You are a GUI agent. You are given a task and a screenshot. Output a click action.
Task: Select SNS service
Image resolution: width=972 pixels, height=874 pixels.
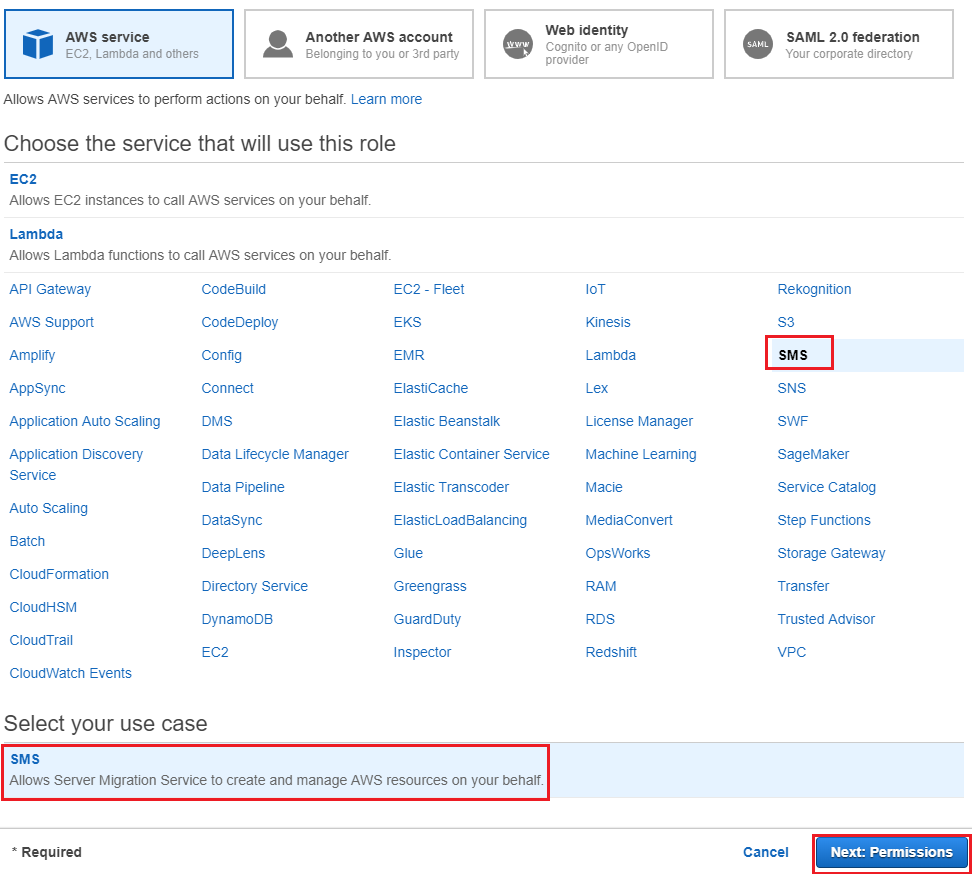pos(792,388)
